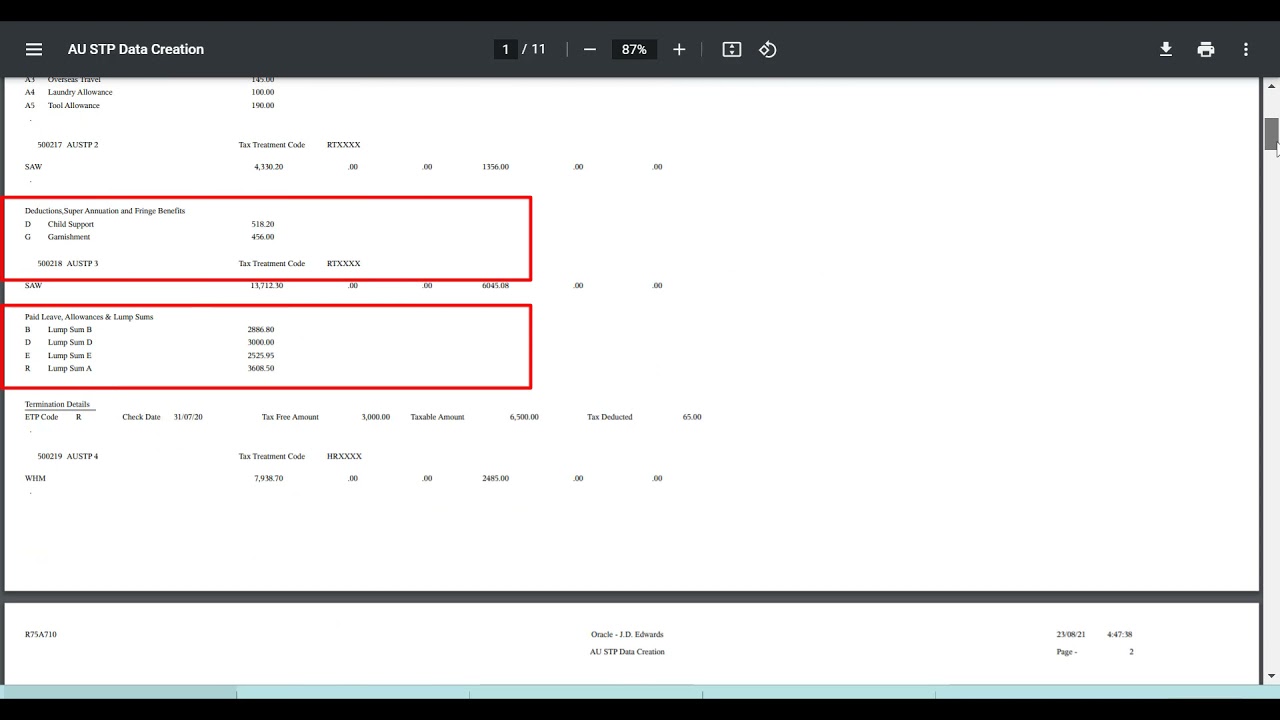
Task: Open the more actions menu
Action: click(1246, 49)
